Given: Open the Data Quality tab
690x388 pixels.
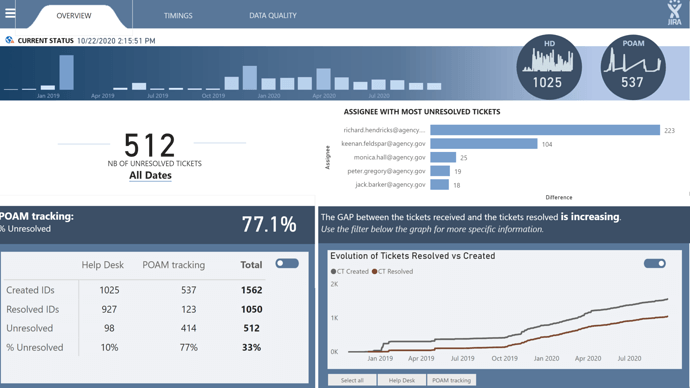Looking at the screenshot, I should [273, 15].
